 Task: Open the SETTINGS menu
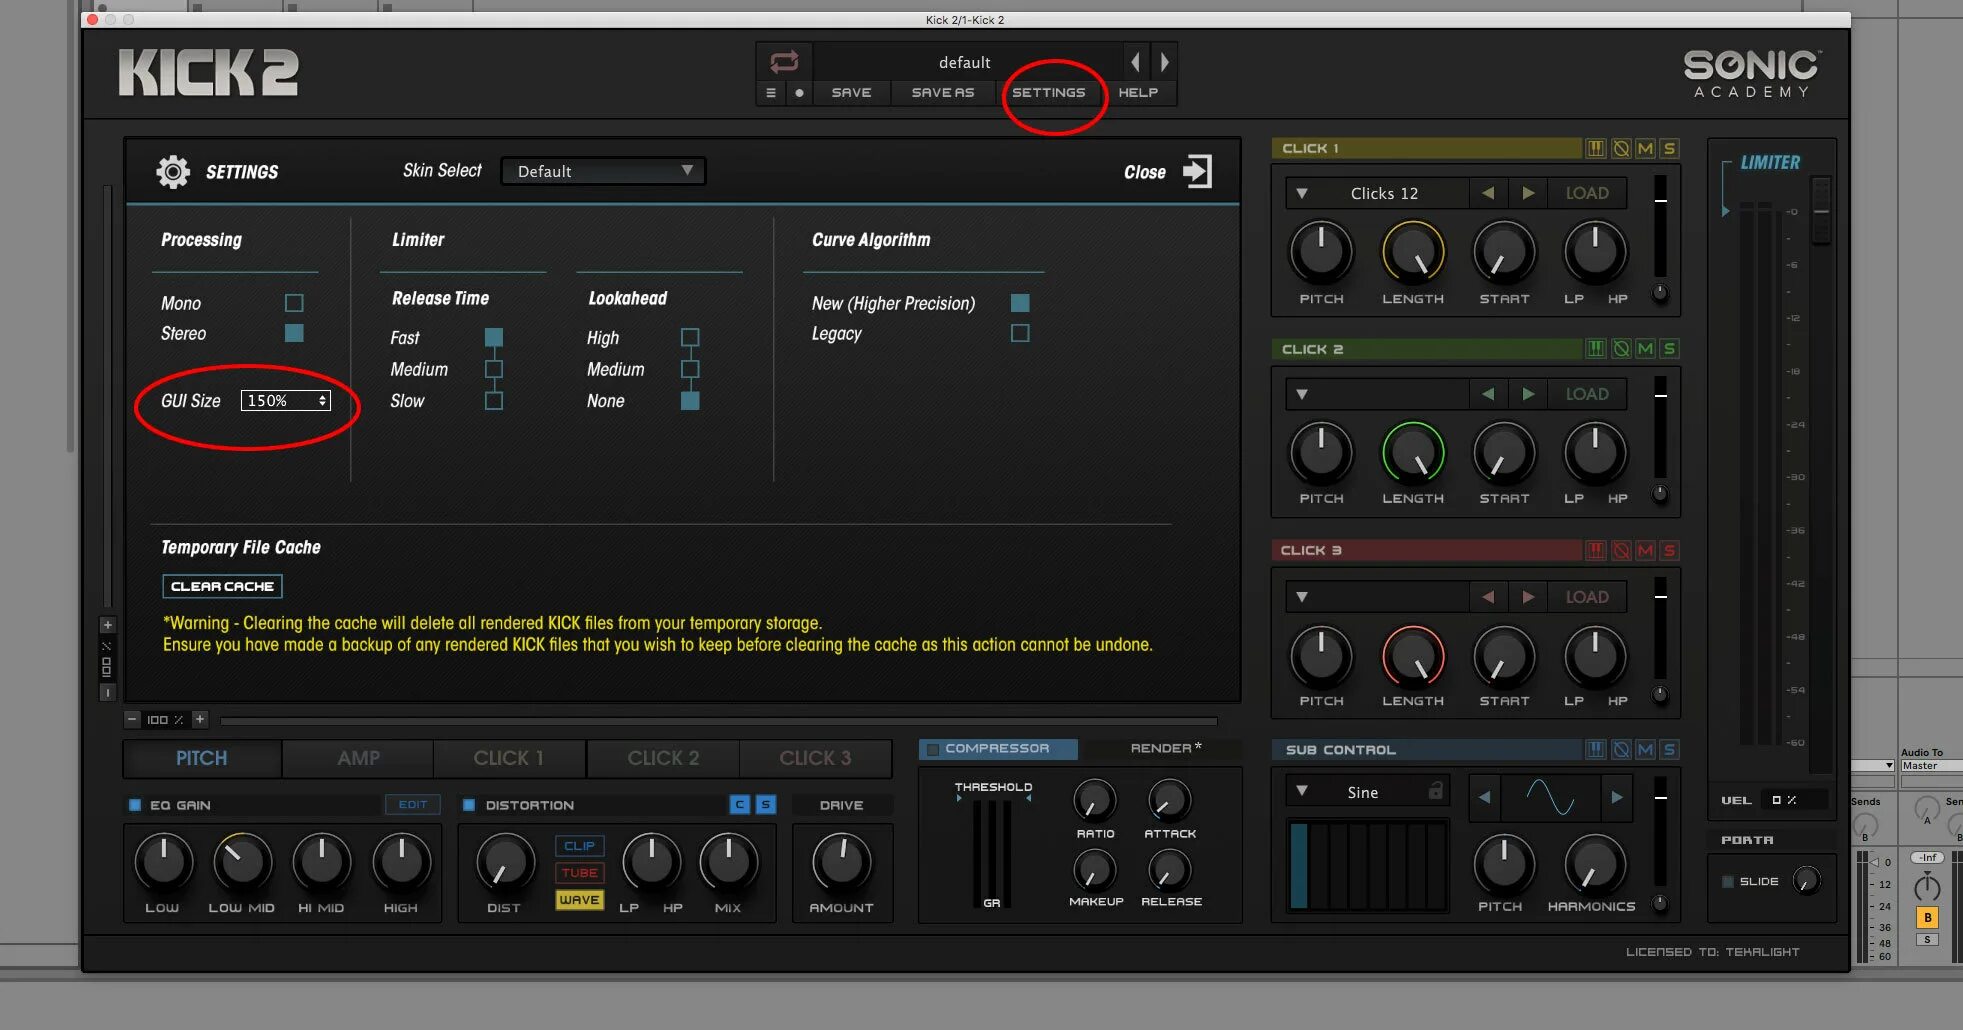click(1048, 93)
